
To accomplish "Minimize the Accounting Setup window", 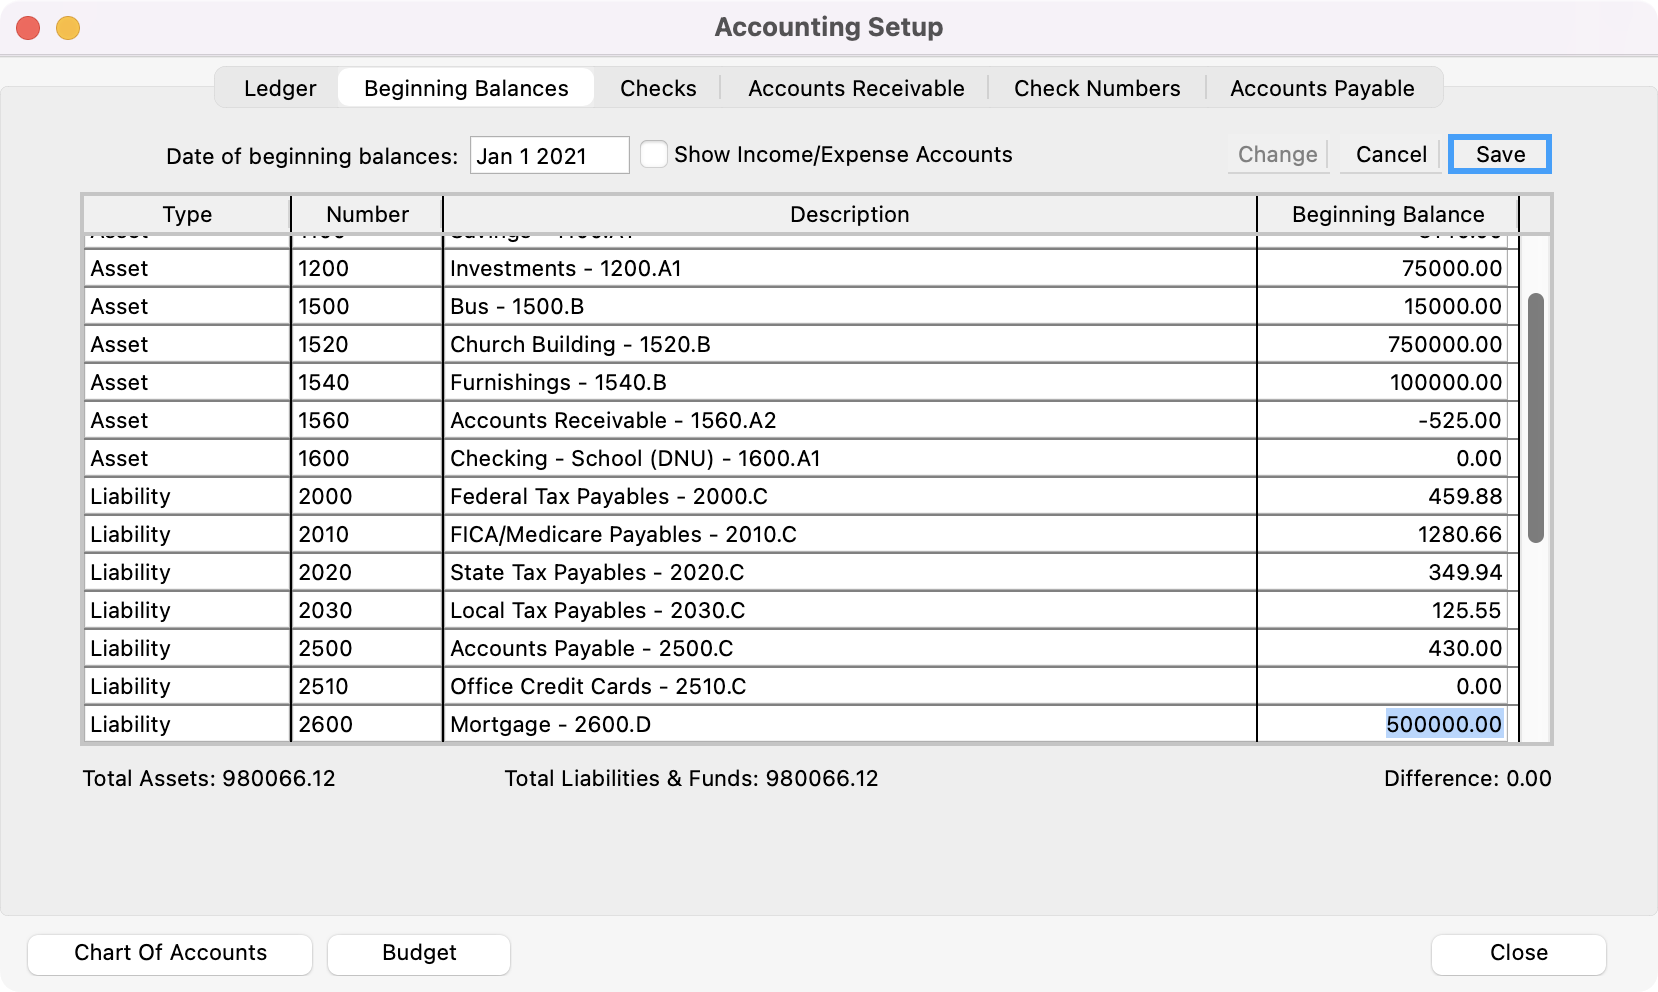I will click(x=68, y=28).
